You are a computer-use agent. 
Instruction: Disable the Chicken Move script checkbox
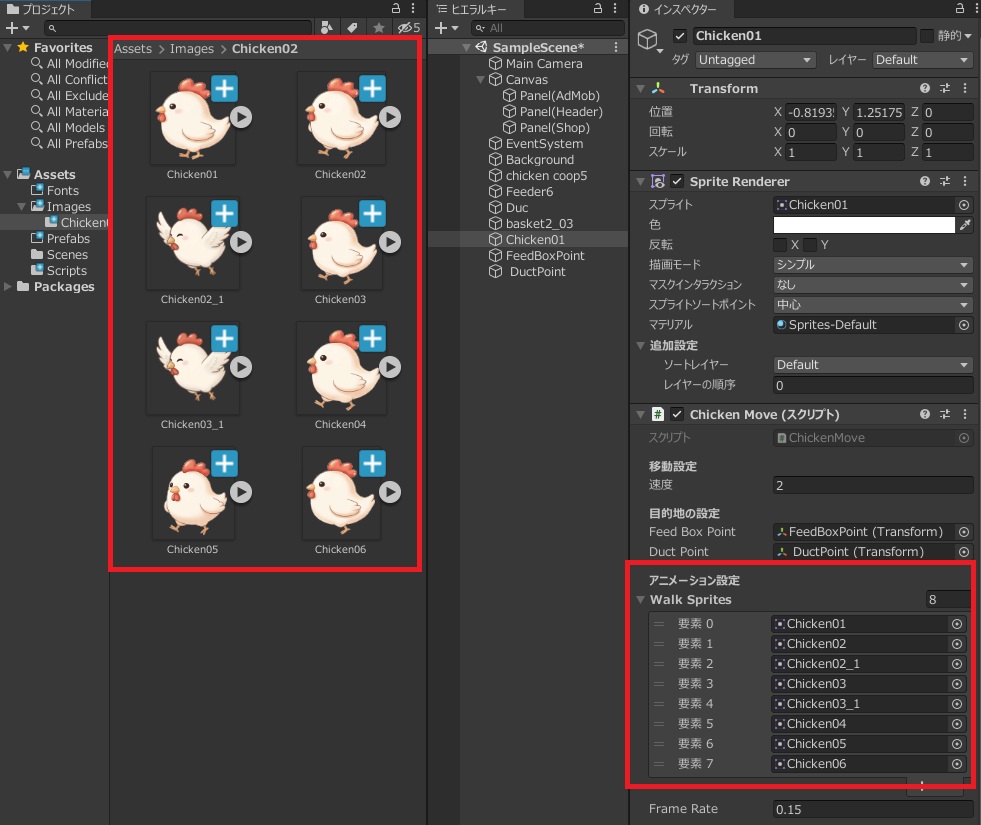point(677,414)
